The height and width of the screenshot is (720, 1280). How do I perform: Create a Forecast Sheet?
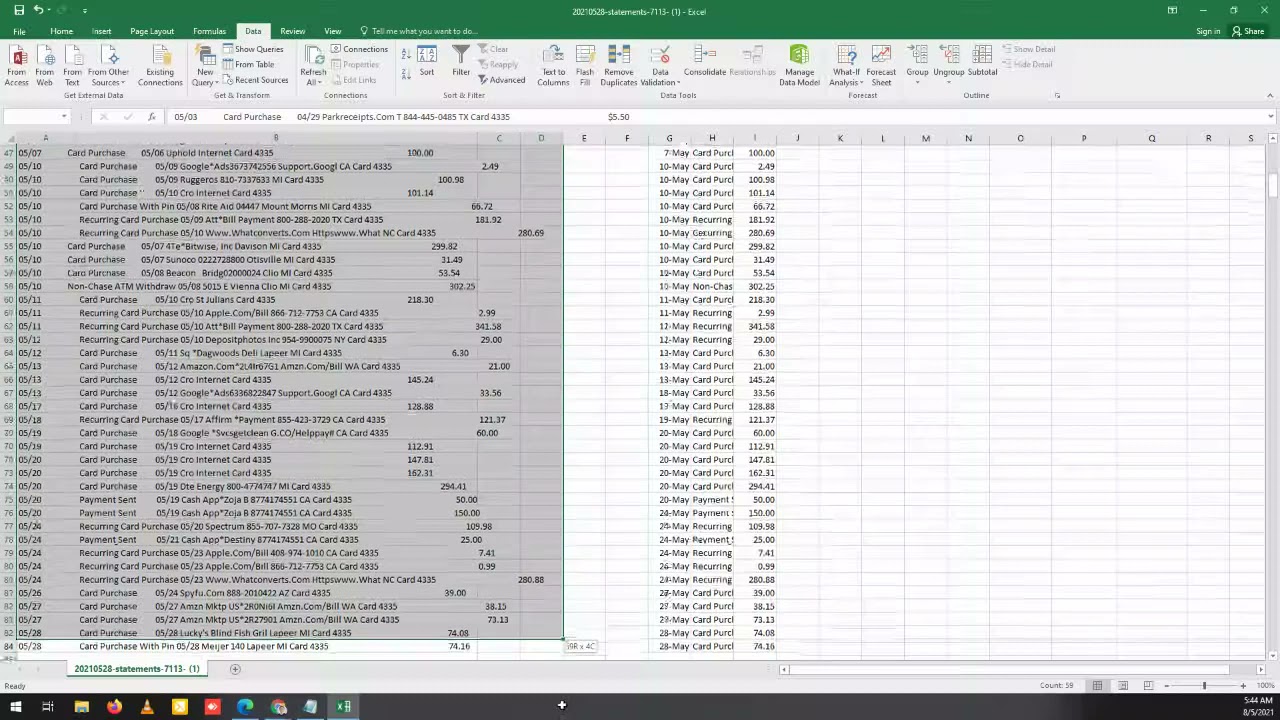click(x=881, y=66)
